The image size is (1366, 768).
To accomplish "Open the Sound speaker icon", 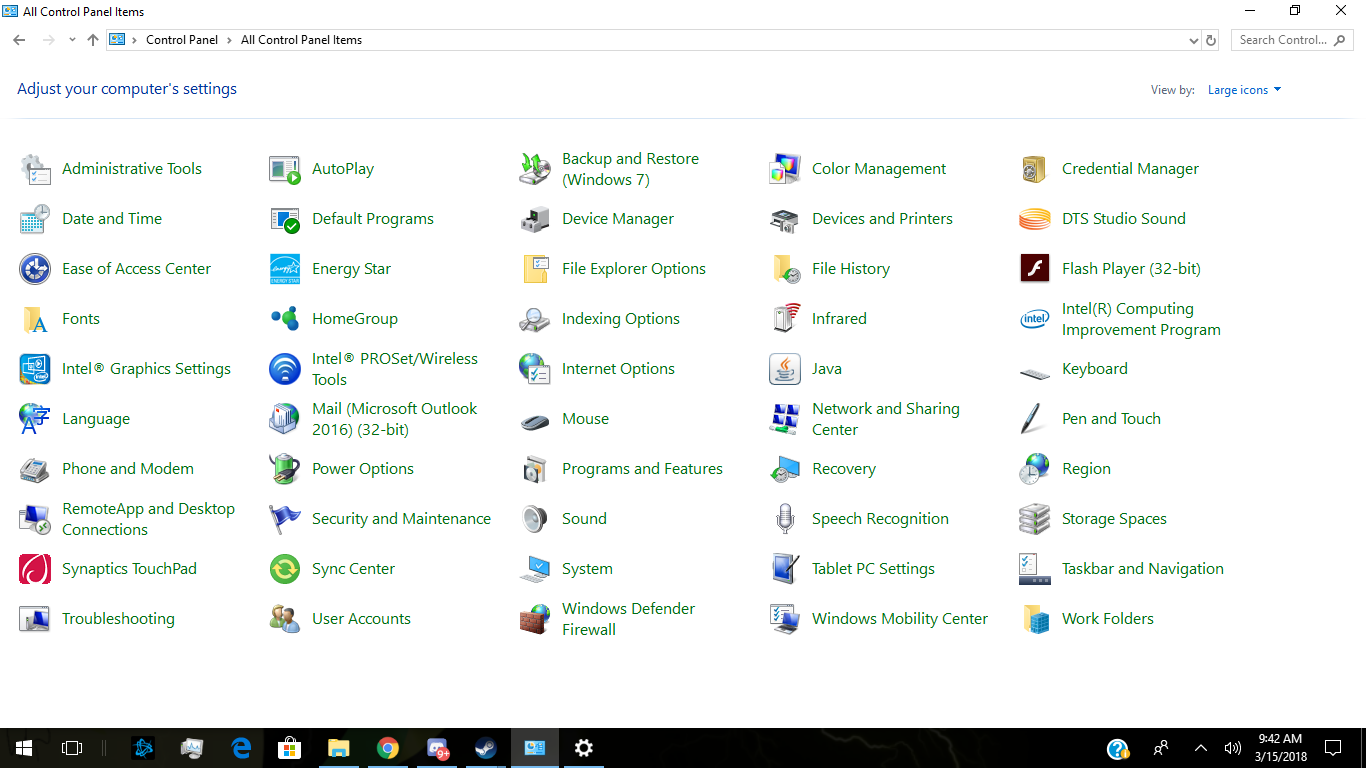I will point(535,519).
